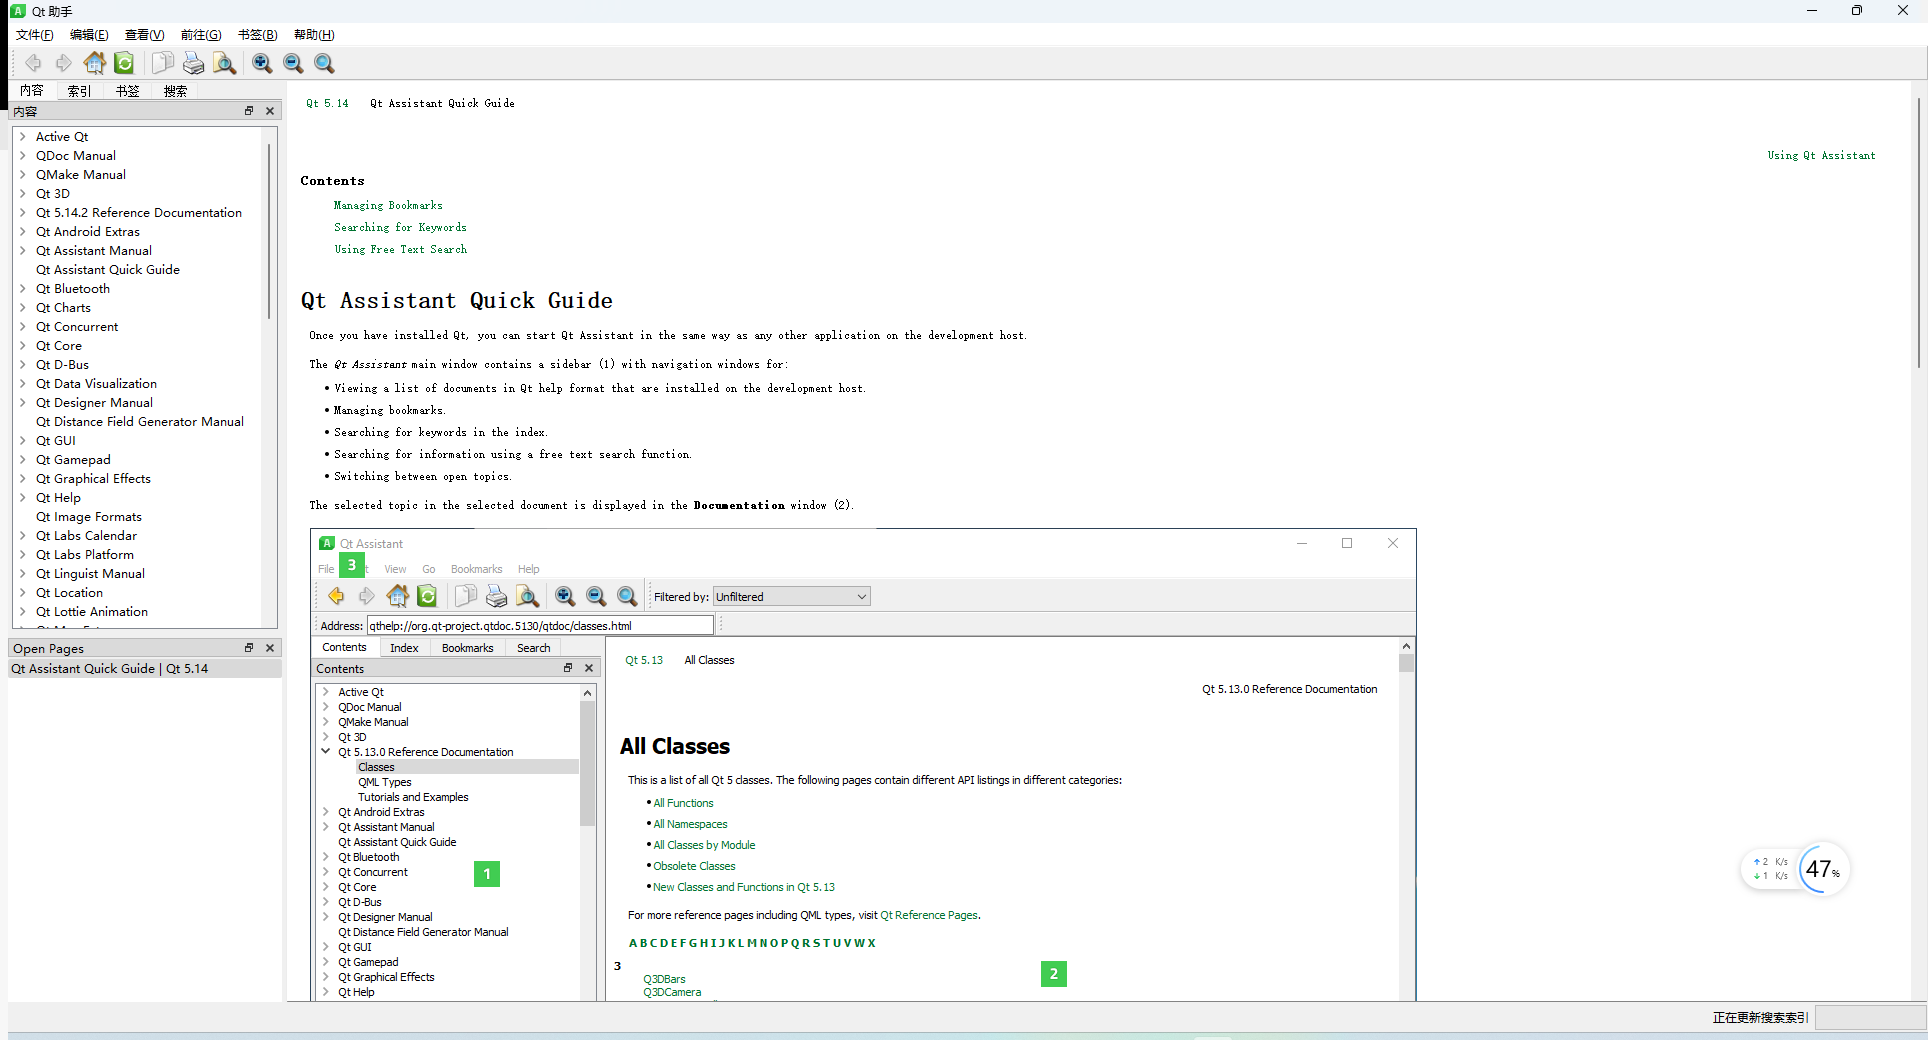Image resolution: width=1928 pixels, height=1040 pixels.
Task: Expand the Qt 3D tree node
Action: 23,194
